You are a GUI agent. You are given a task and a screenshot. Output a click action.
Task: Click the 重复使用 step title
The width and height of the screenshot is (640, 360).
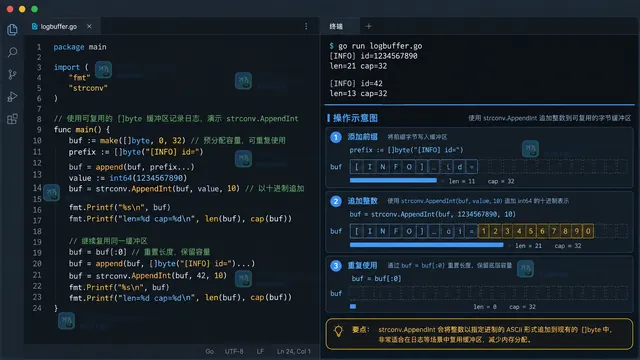pos(362,265)
